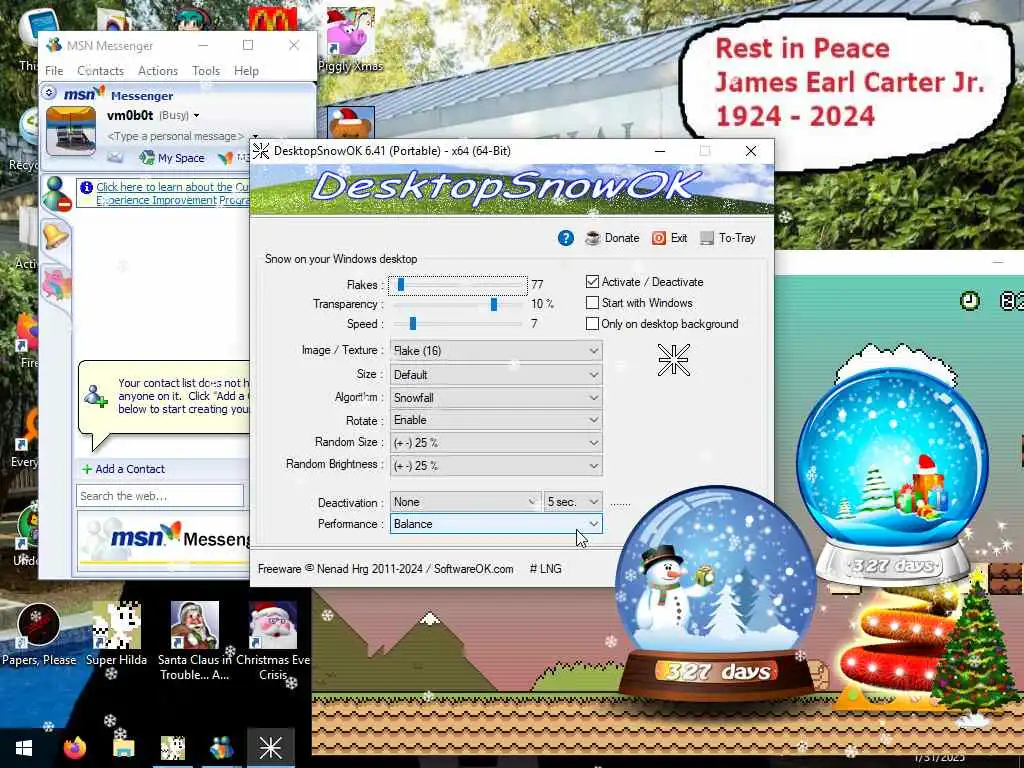Screen dimensions: 1024x768
Task: Click the Donate coffee cup button
Action: click(x=612, y=238)
